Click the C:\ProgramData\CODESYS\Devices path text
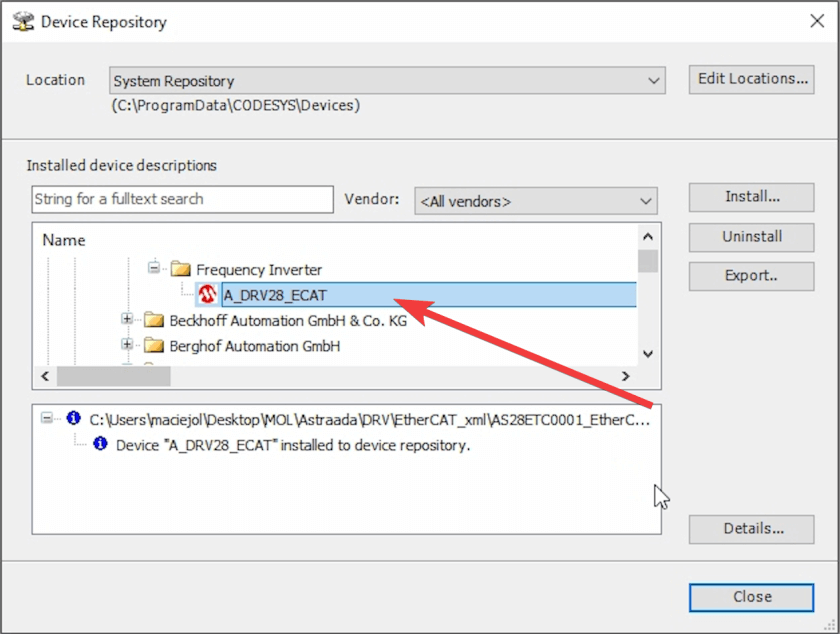The height and width of the screenshot is (634, 840). tap(236, 105)
